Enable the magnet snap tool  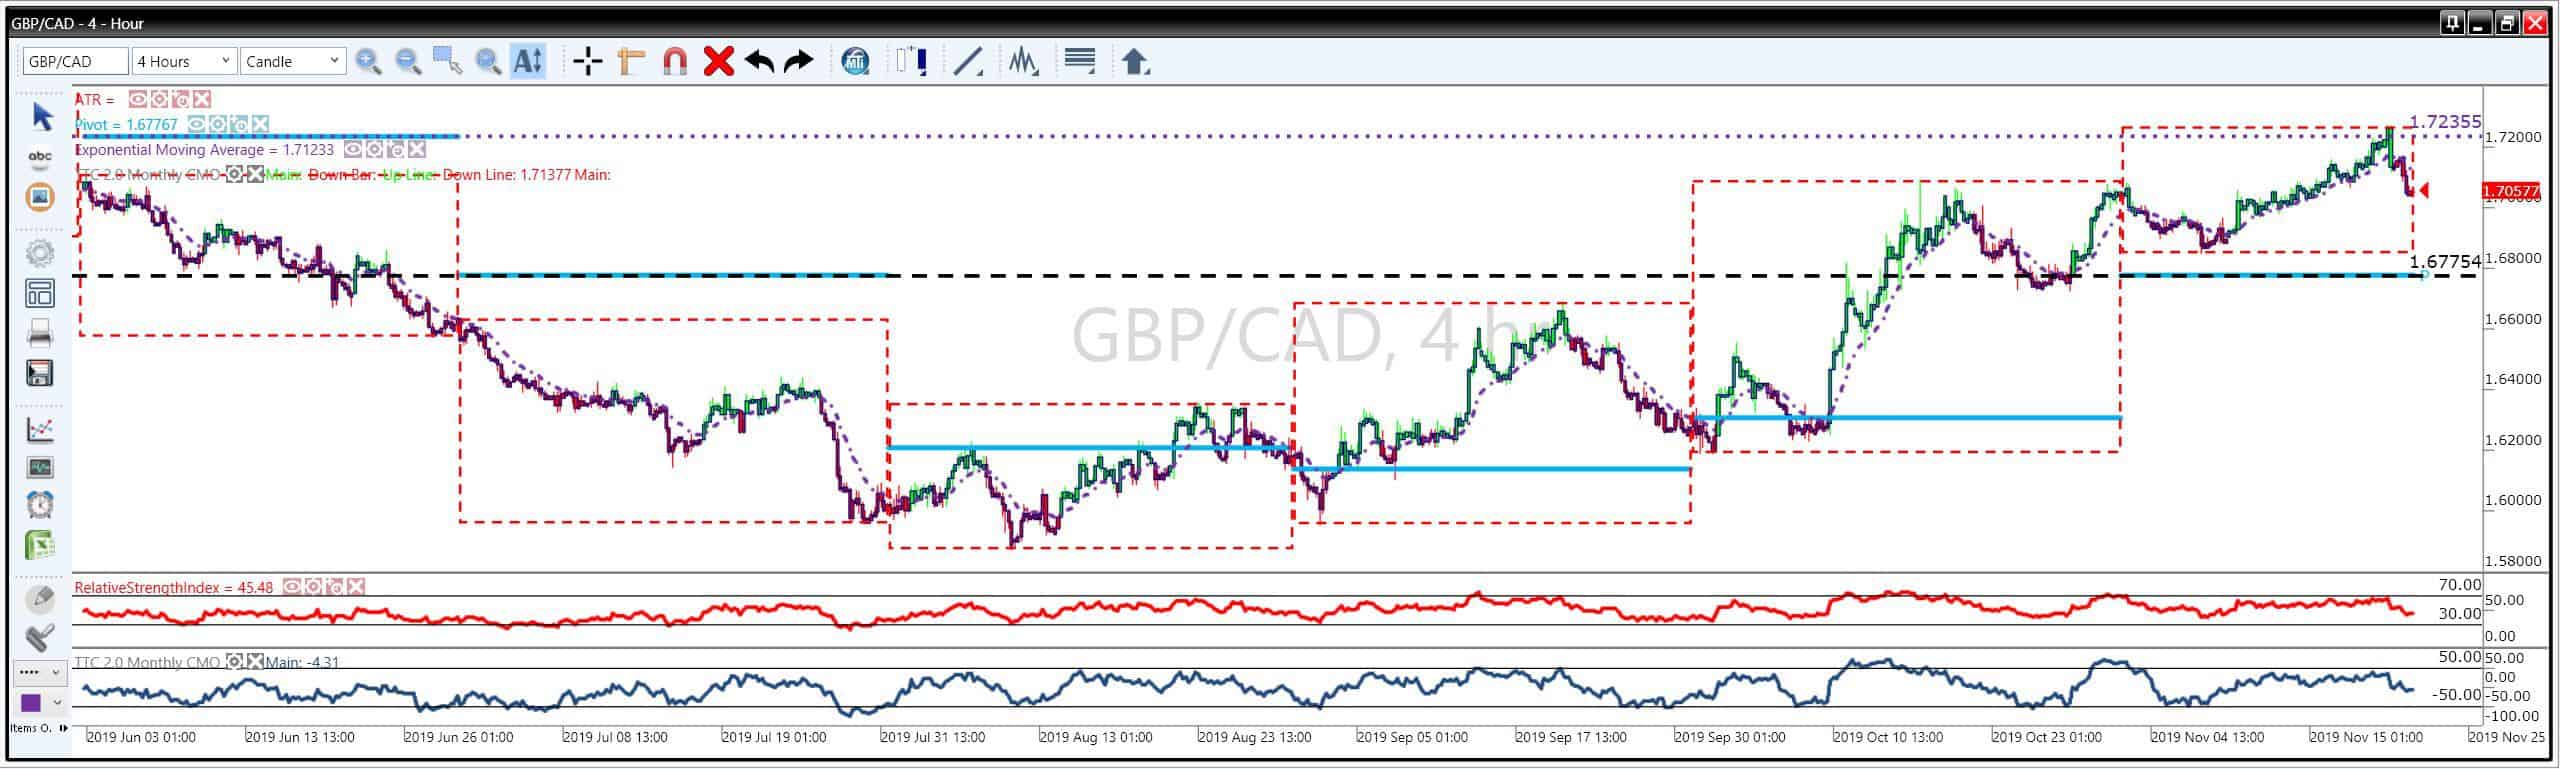click(675, 62)
